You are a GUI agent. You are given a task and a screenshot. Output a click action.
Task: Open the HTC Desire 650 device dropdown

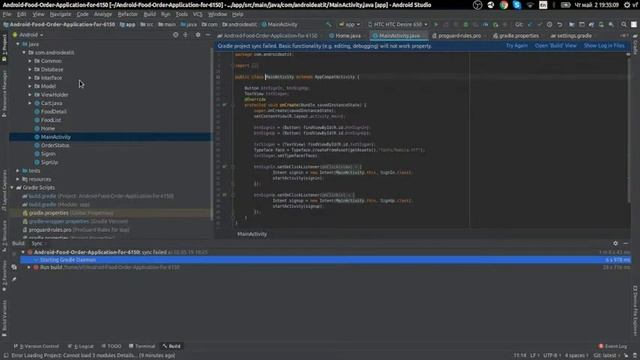[398, 24]
